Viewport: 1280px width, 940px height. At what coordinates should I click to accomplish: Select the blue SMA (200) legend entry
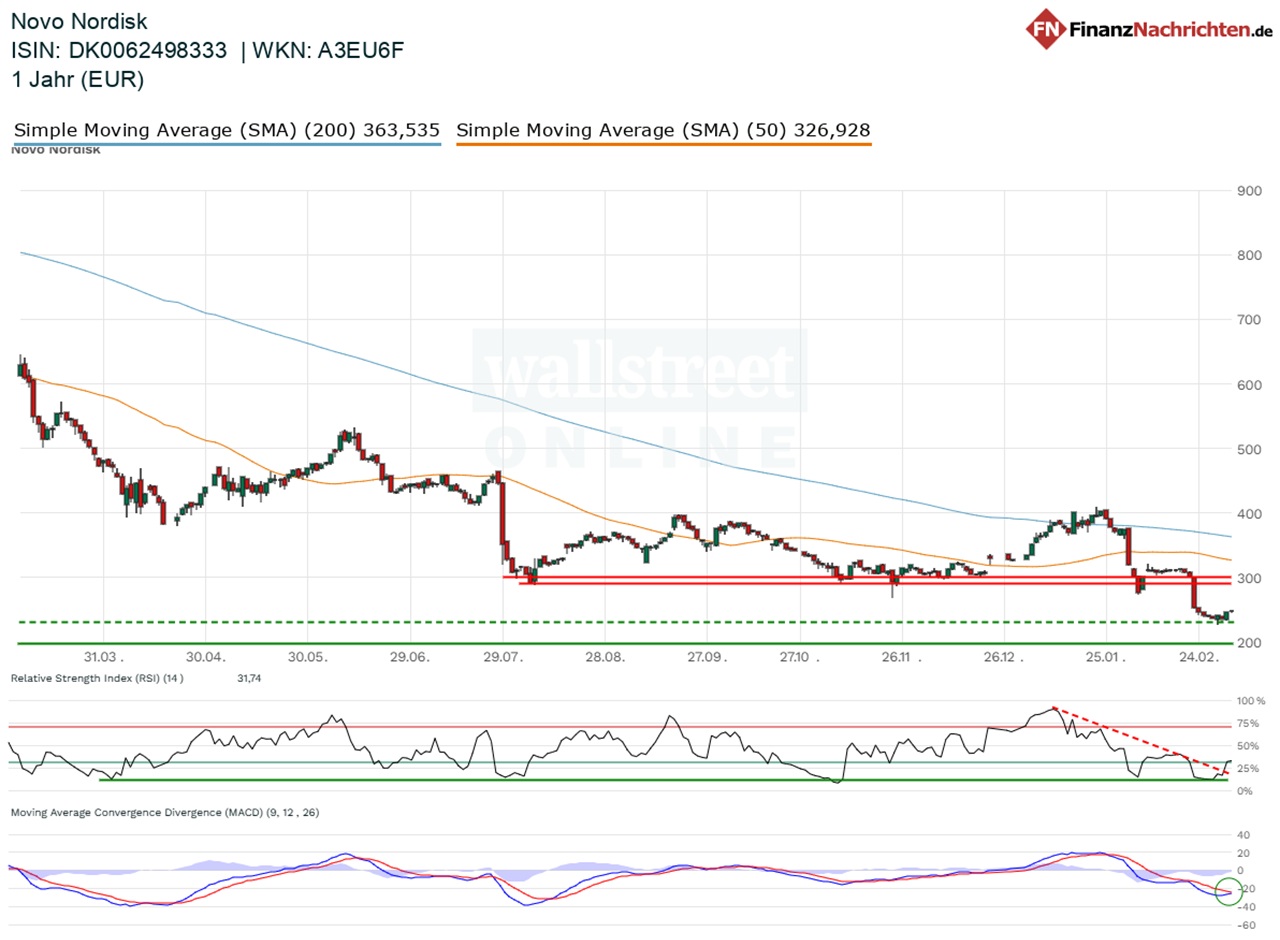pos(225,130)
